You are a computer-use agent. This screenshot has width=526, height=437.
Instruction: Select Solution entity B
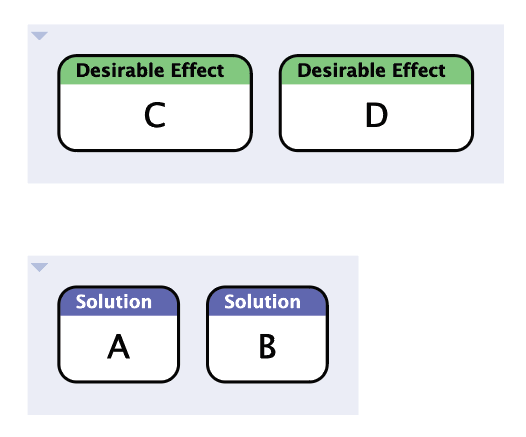pyautogui.click(x=267, y=334)
